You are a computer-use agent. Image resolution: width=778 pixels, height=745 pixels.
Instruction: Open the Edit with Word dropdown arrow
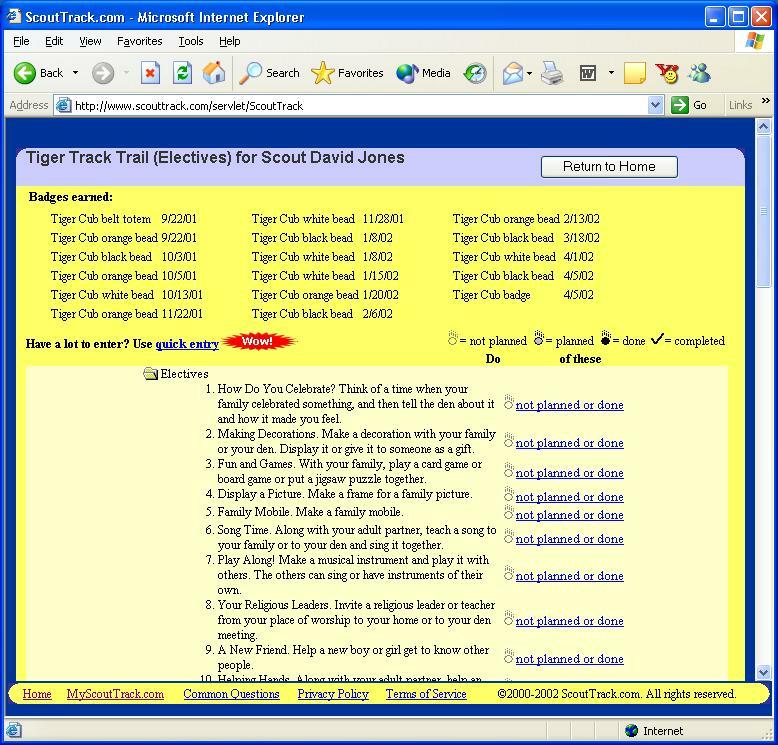[611, 73]
